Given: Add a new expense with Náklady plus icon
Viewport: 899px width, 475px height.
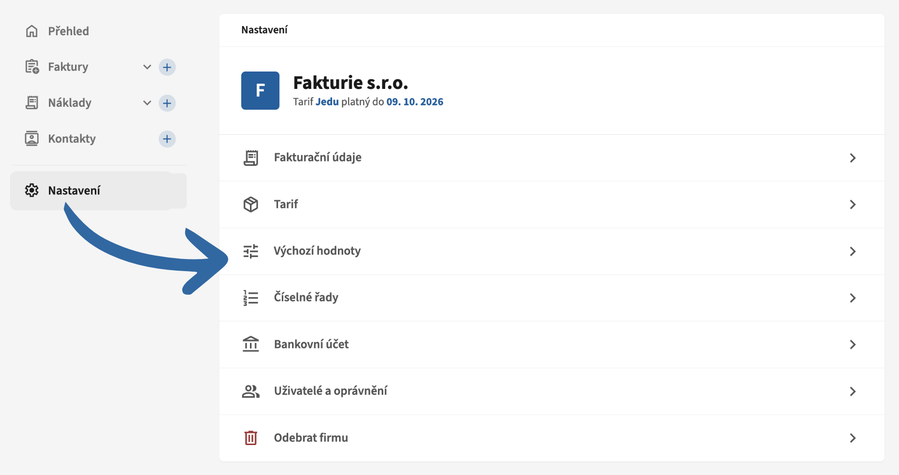Looking at the screenshot, I should 167,103.
